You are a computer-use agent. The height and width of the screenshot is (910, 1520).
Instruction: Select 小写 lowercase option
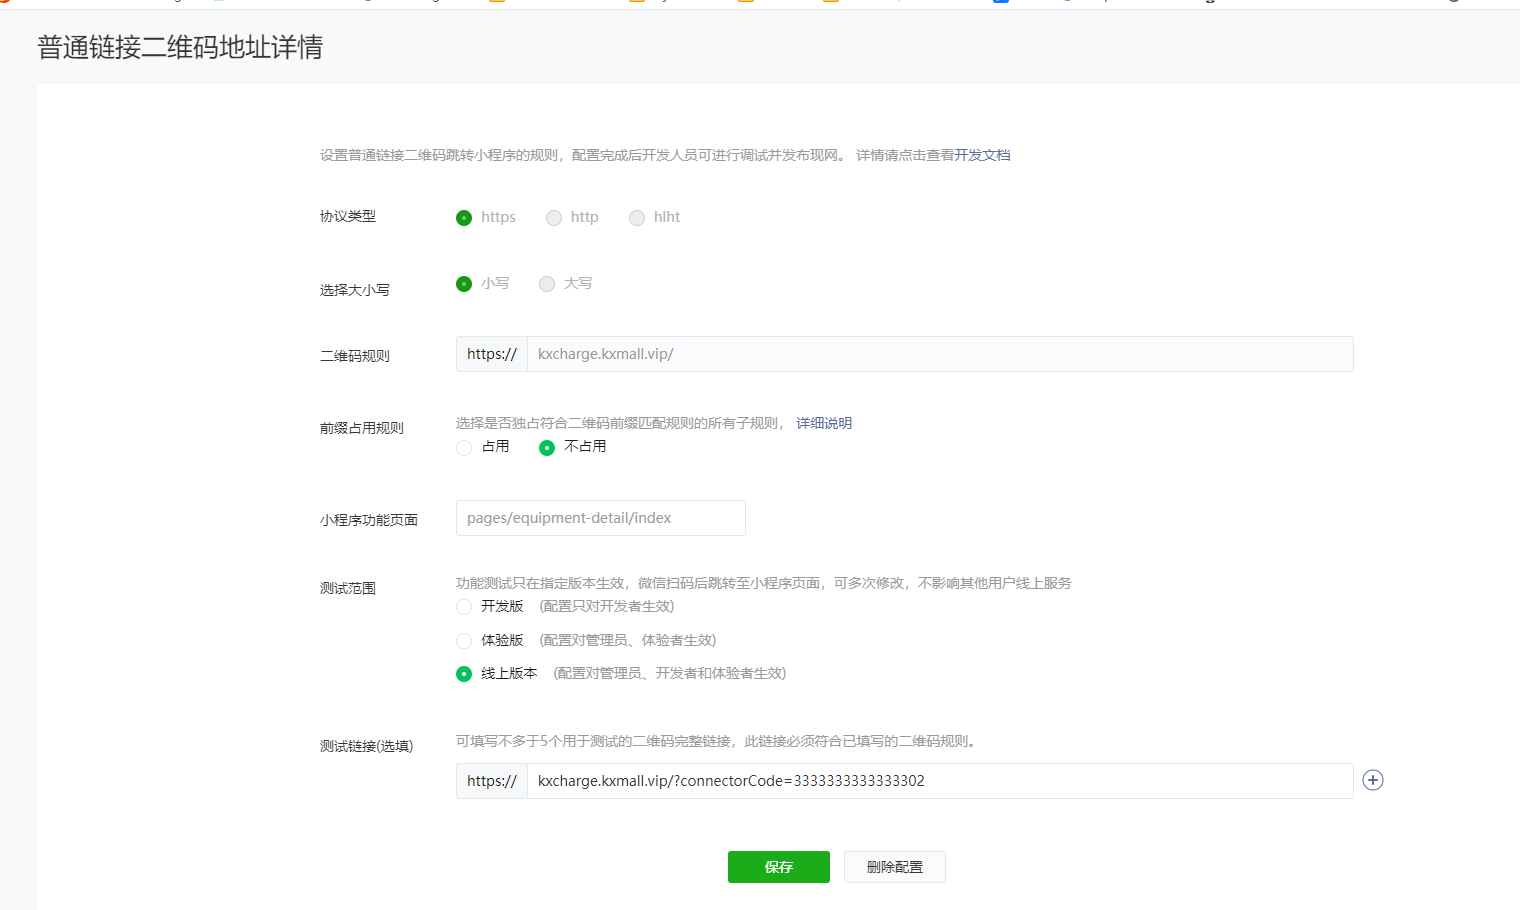(x=464, y=284)
